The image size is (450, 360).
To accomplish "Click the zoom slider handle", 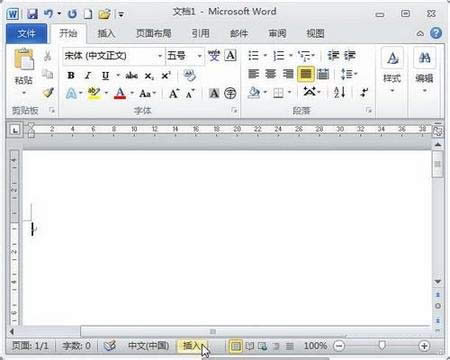I will coord(382,346).
